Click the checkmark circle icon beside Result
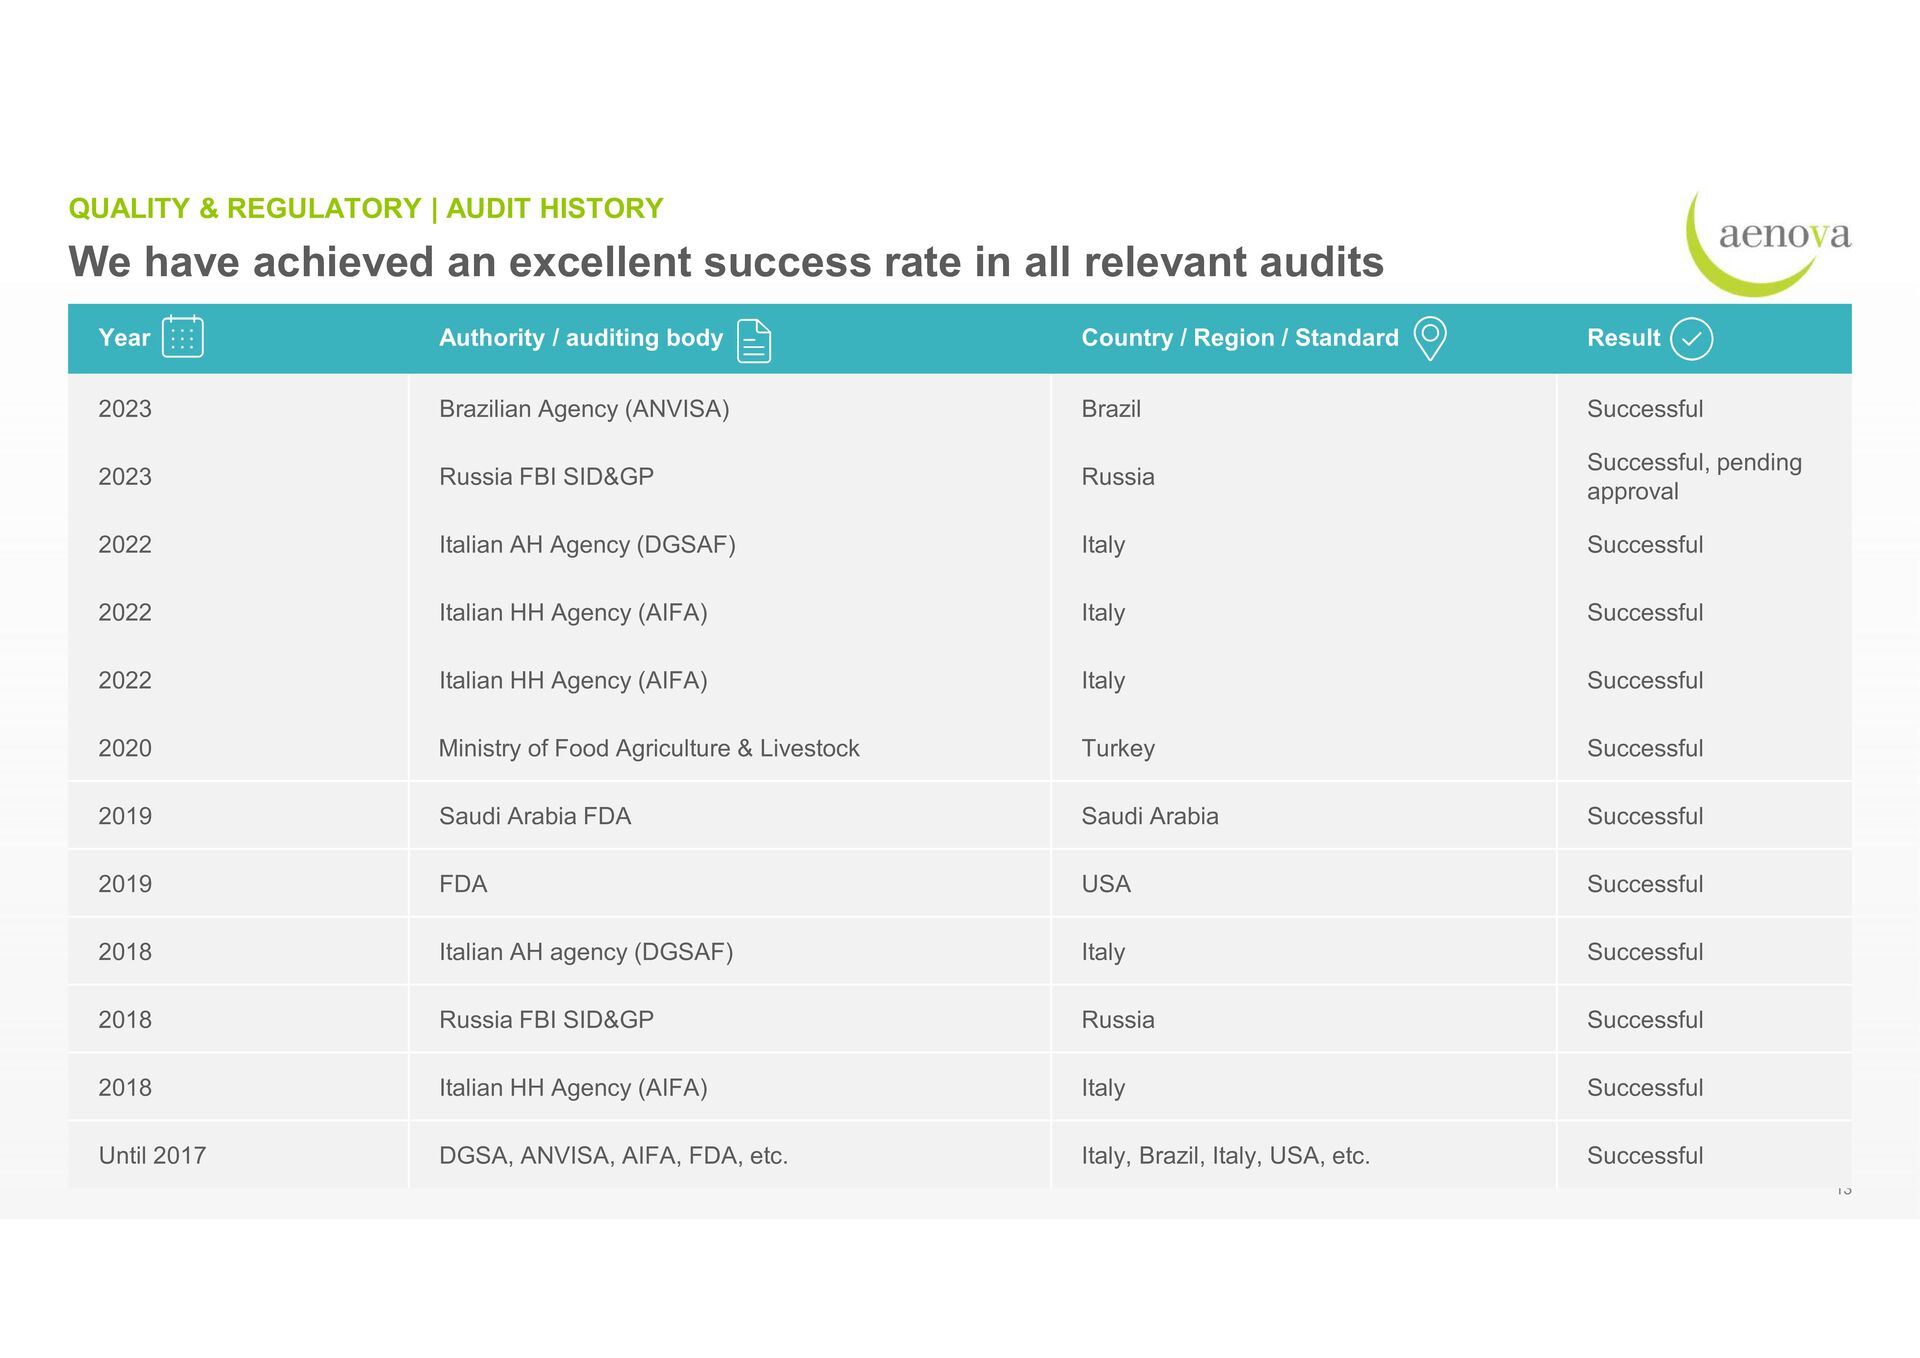 click(x=1691, y=339)
